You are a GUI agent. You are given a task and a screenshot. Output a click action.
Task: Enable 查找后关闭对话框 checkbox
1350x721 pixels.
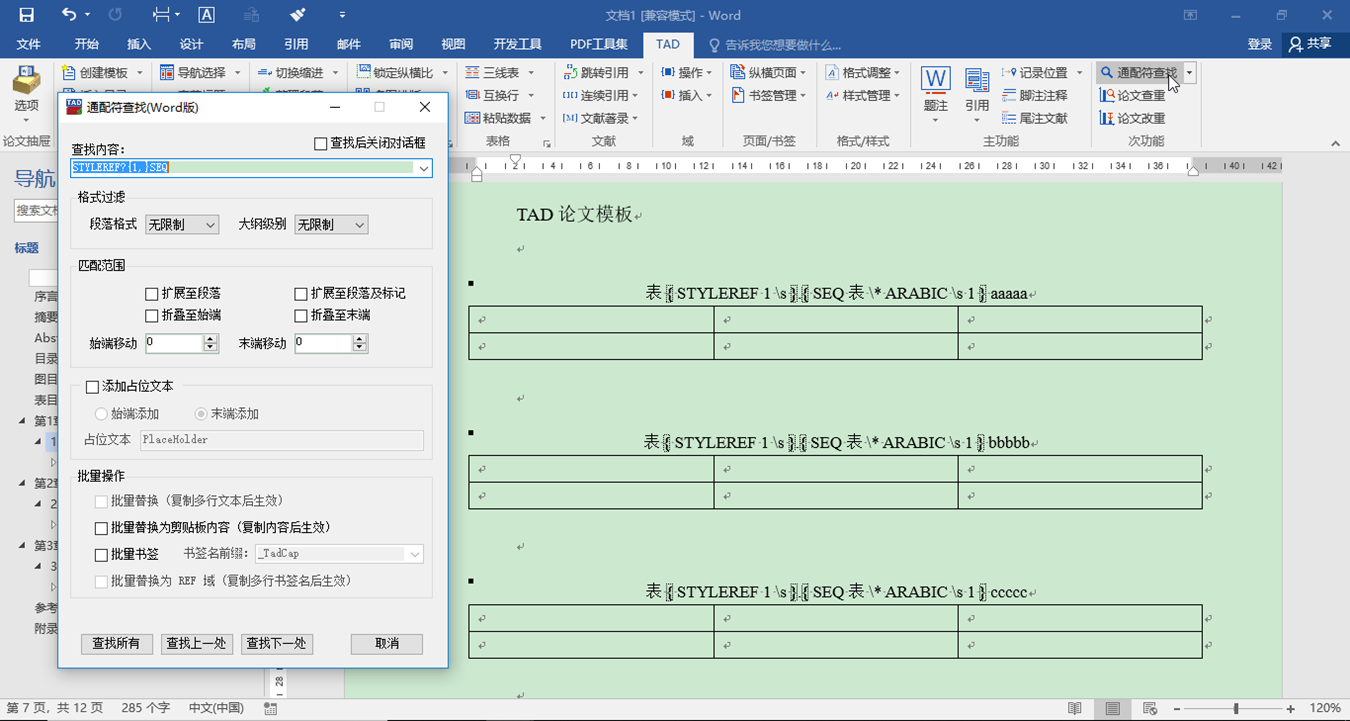pos(320,144)
